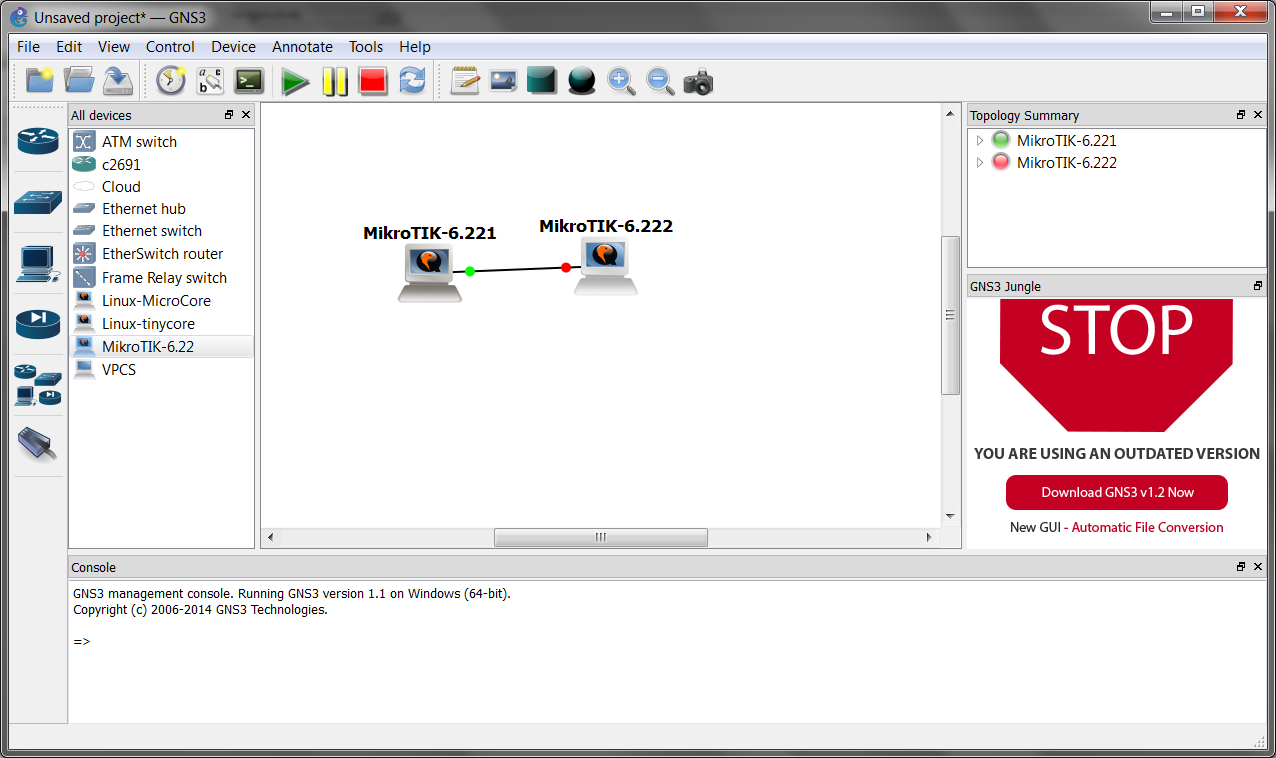This screenshot has height=758, width=1276.
Task: Open the Tools menu
Action: coord(366,46)
